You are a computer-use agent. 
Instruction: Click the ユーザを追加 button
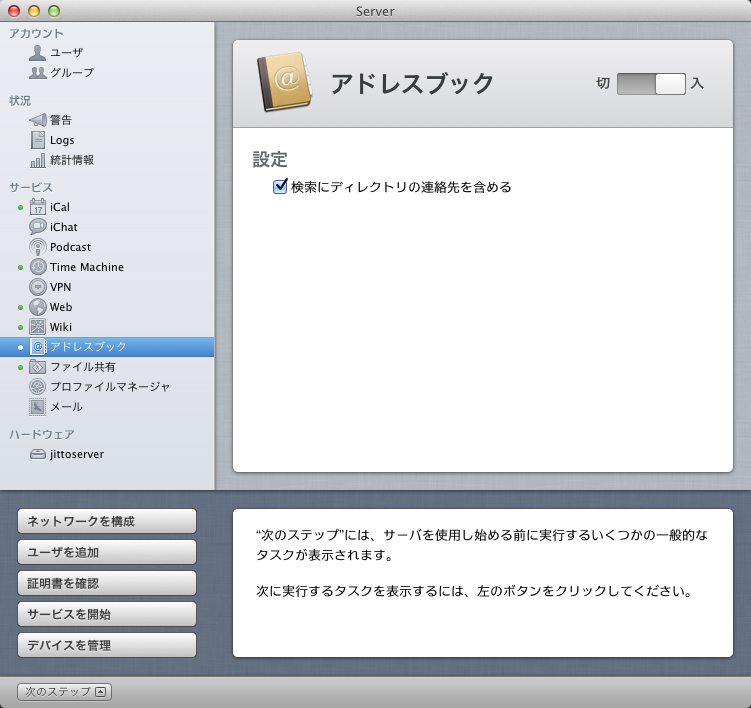(x=107, y=552)
